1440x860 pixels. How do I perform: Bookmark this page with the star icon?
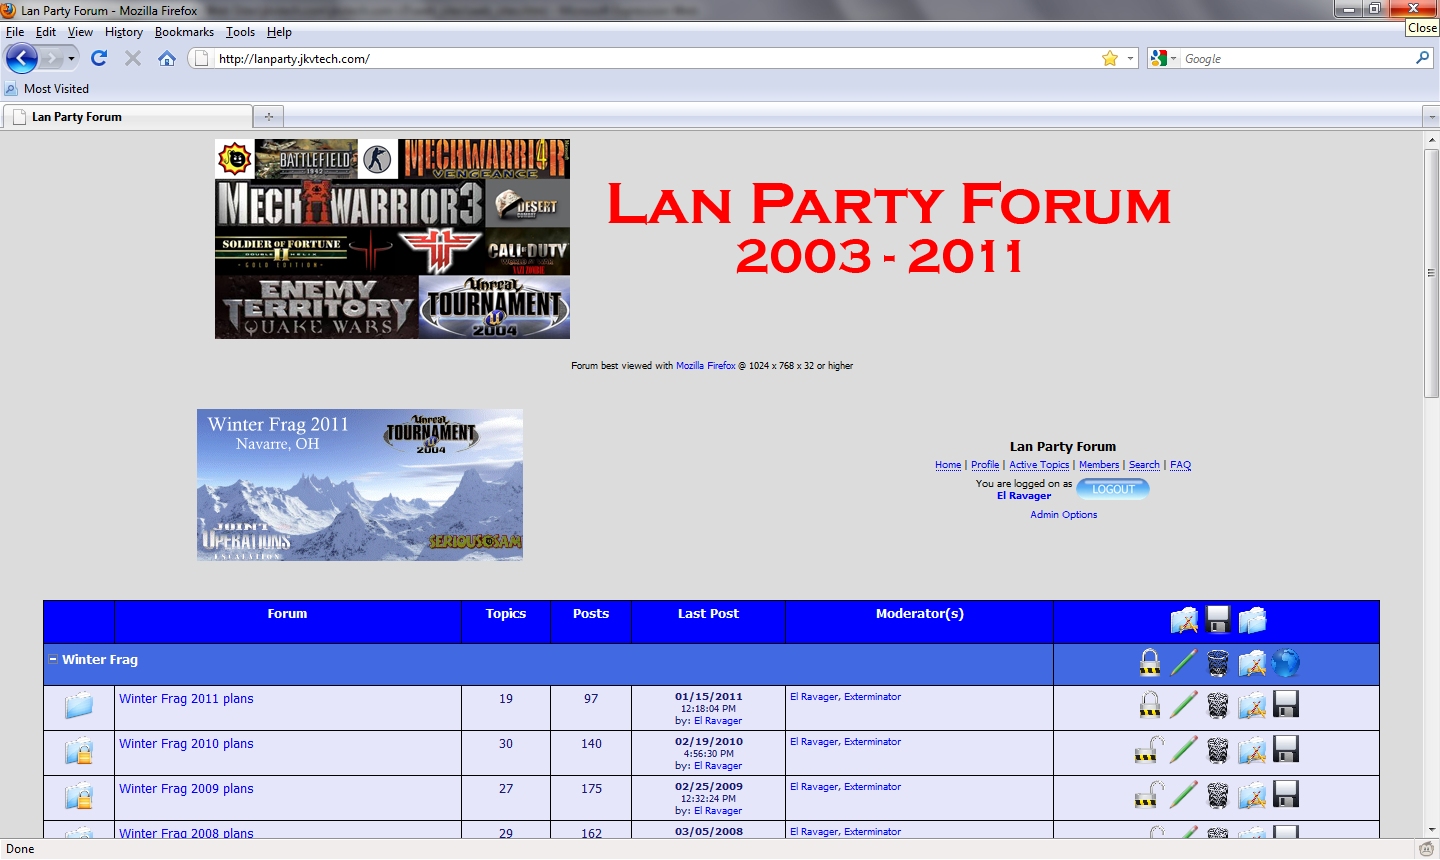pyautogui.click(x=1110, y=58)
